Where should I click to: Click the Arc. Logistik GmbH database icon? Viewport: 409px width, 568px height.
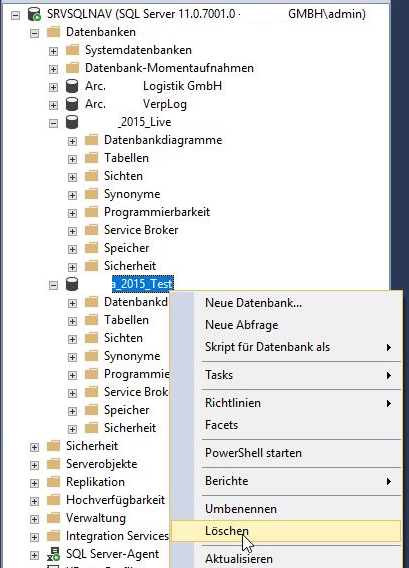(72, 86)
